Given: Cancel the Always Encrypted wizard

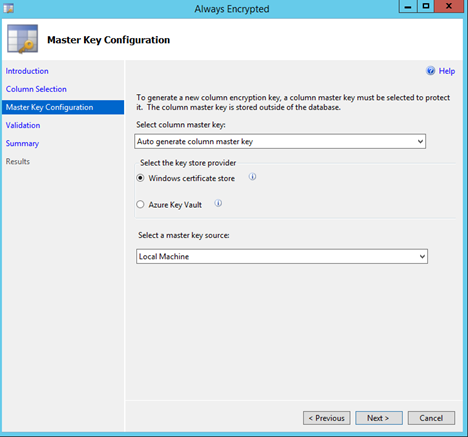Looking at the screenshot, I should 431,418.
